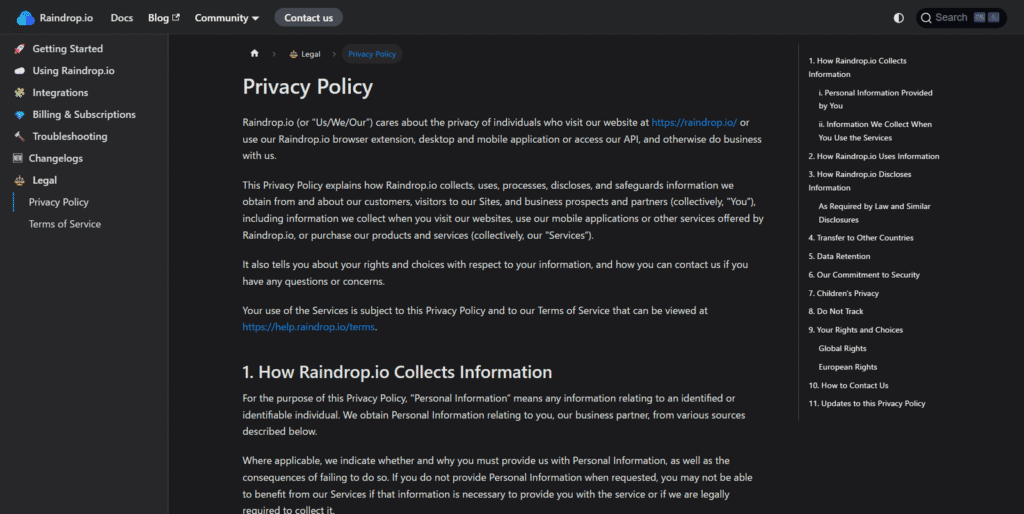1024x514 pixels.
Task: Jump to 8. Do Not Track
Action: point(836,312)
